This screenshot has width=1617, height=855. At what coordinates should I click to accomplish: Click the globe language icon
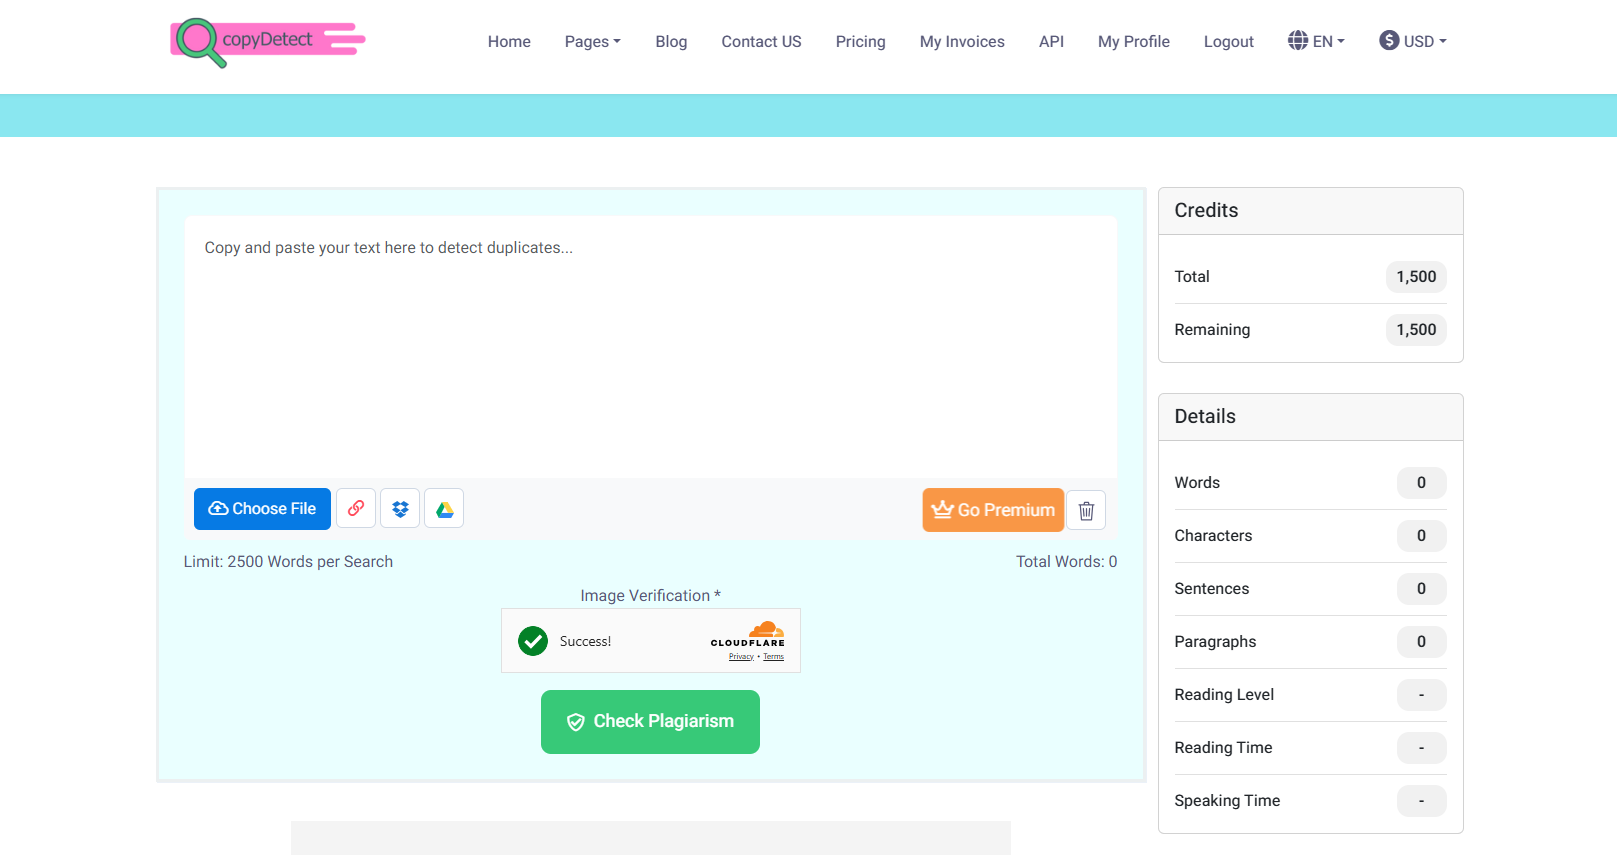click(1298, 41)
